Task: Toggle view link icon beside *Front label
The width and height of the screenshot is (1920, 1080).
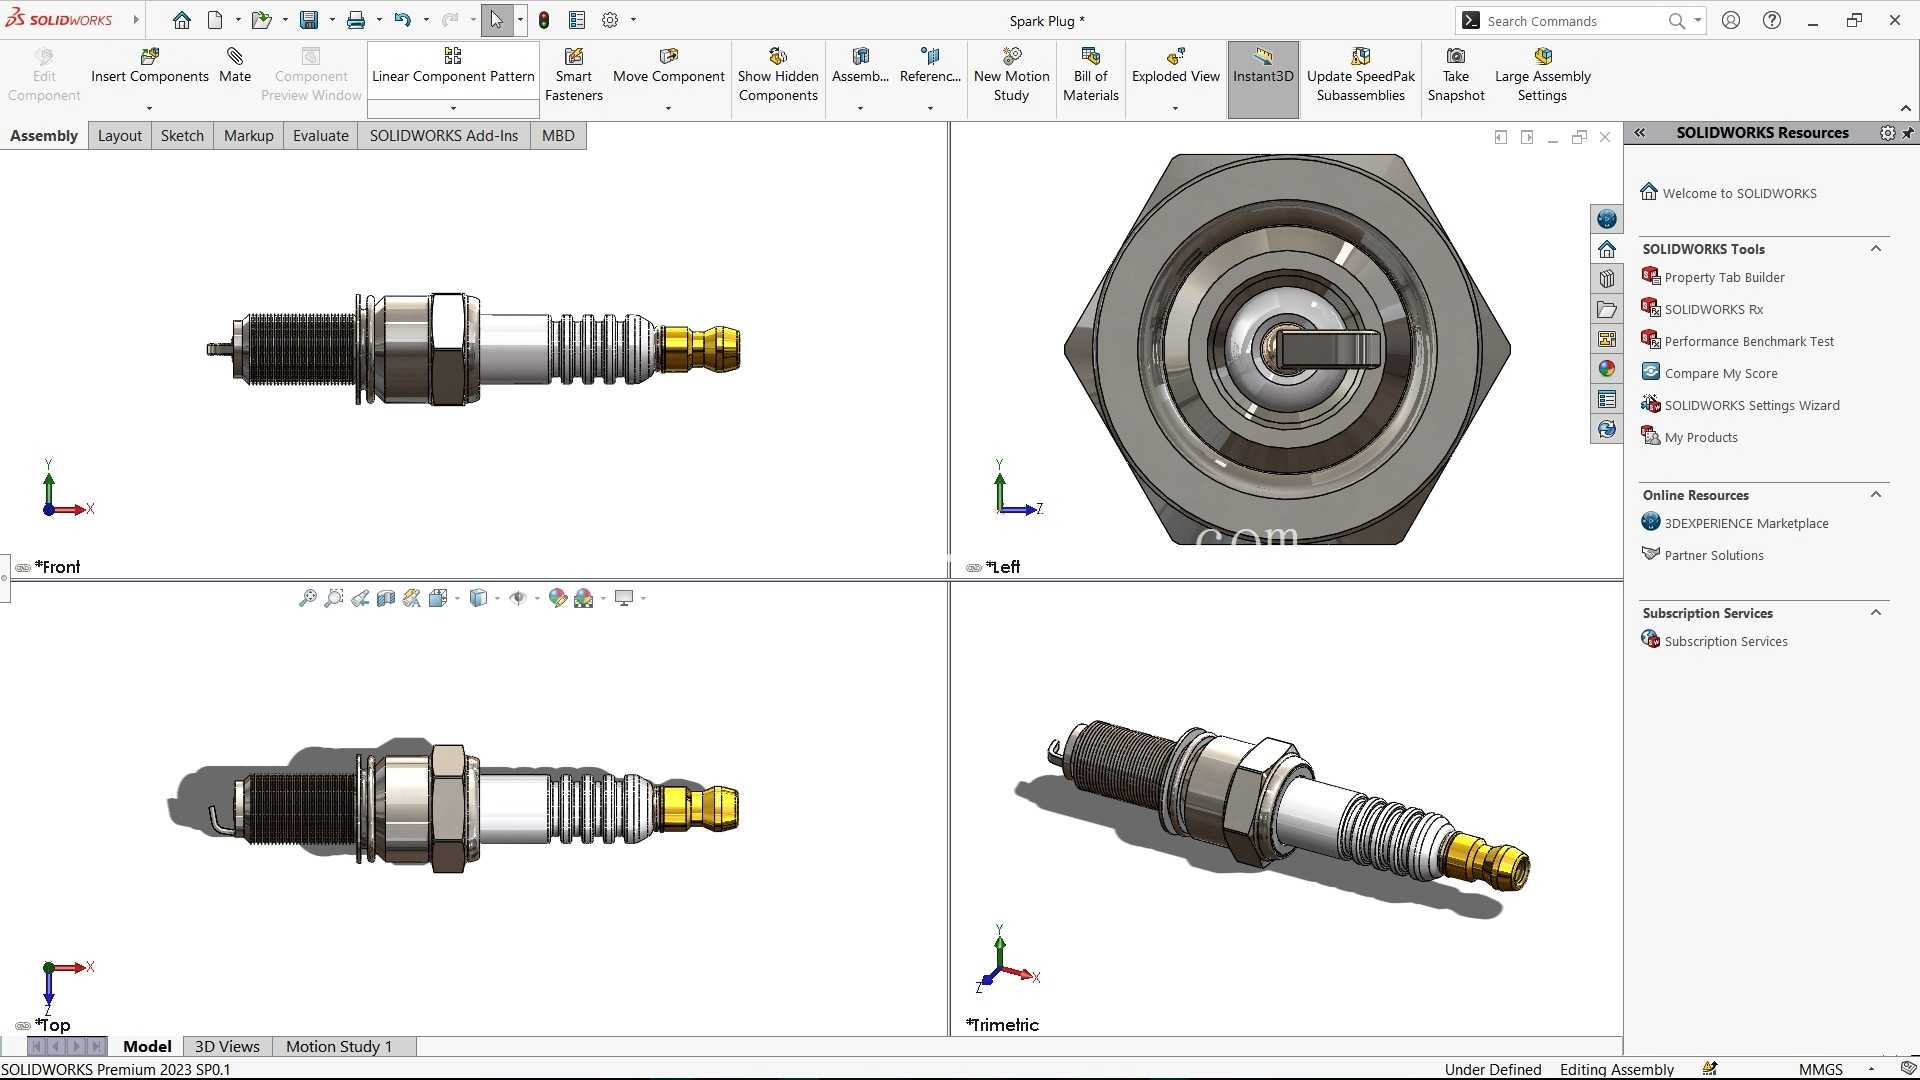Action: click(22, 568)
